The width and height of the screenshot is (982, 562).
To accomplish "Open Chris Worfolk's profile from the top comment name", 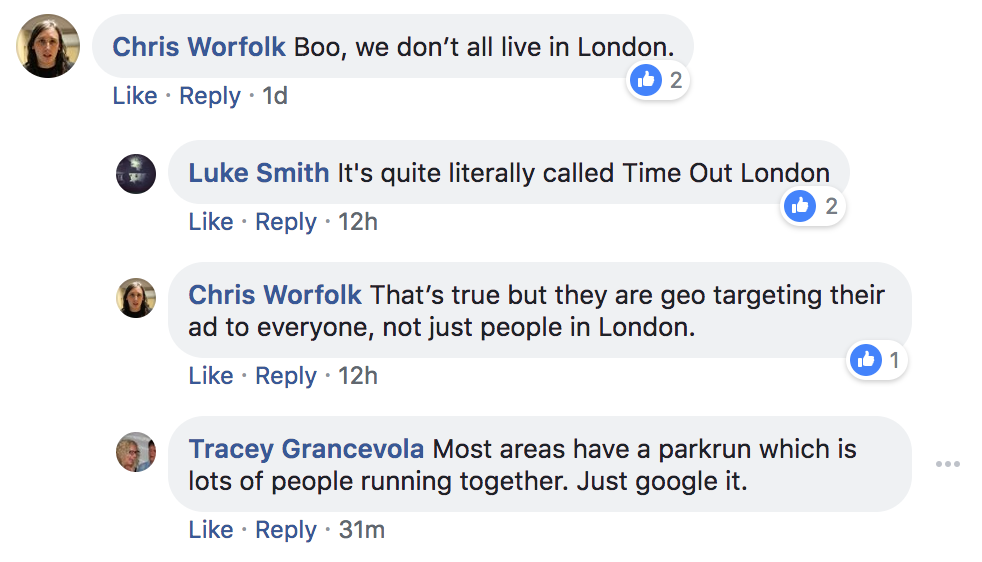I will [x=199, y=46].
